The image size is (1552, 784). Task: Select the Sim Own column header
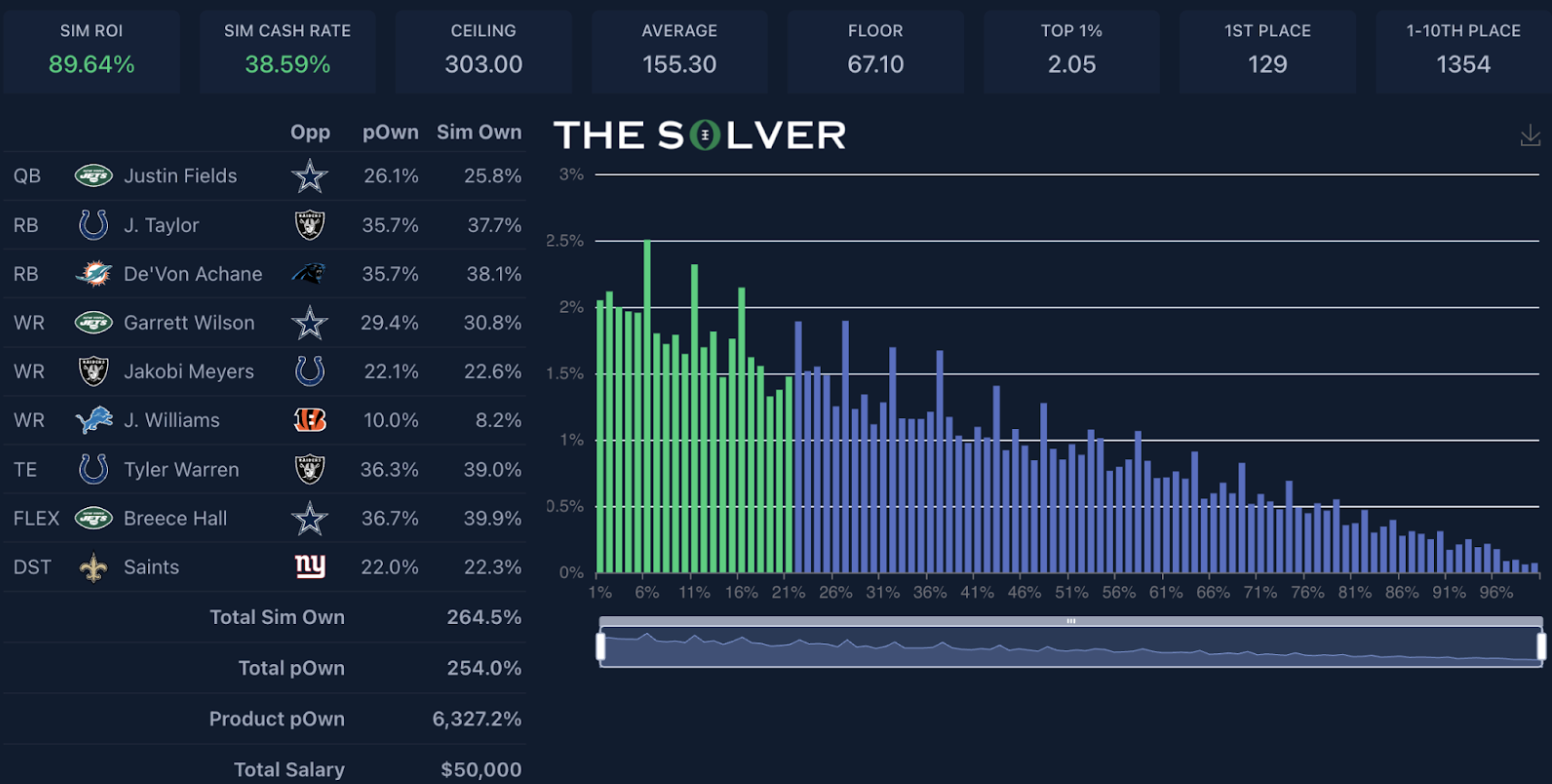pyautogui.click(x=478, y=132)
